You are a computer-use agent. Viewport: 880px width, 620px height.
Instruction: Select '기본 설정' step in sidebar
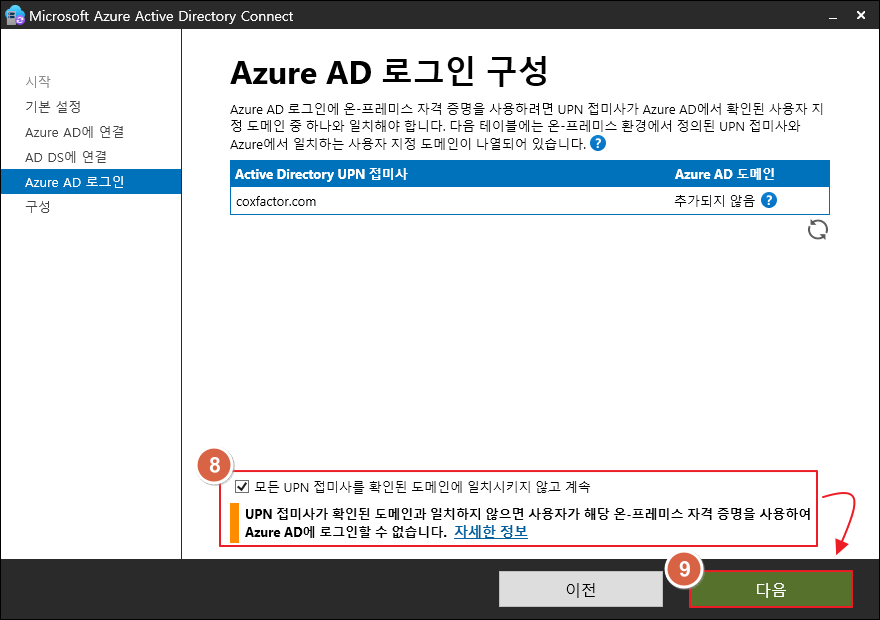[x=53, y=107]
